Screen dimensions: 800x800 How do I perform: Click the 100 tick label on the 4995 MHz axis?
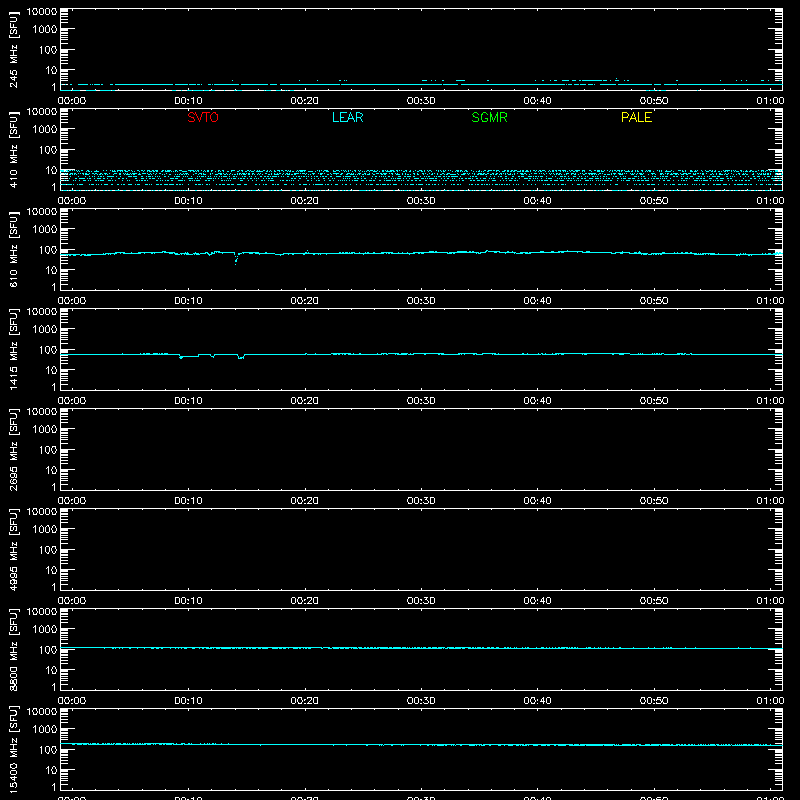48,550
